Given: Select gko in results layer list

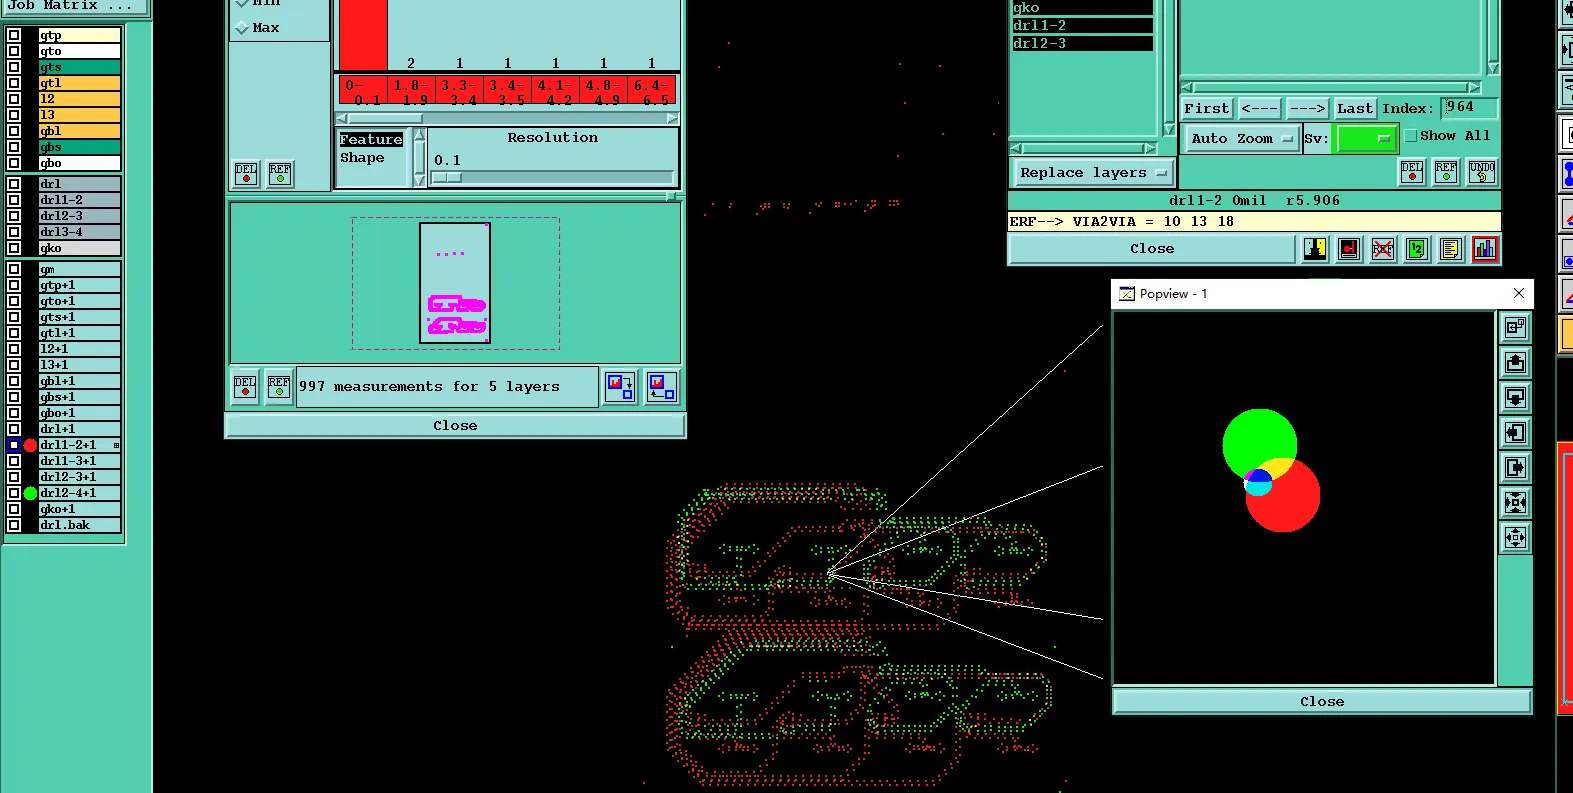Looking at the screenshot, I should (1082, 8).
